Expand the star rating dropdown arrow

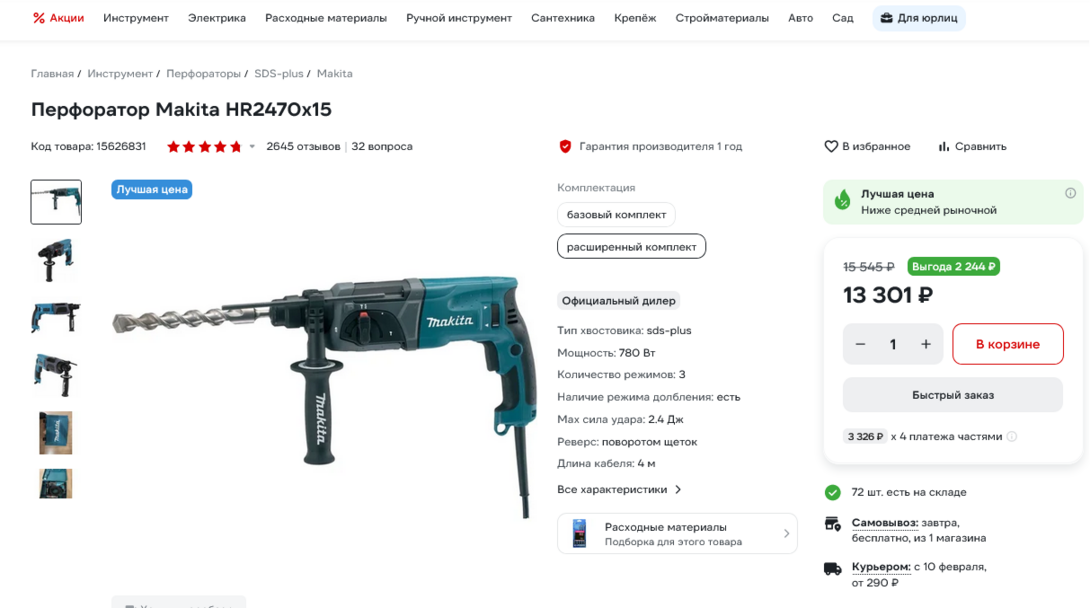click(x=252, y=147)
